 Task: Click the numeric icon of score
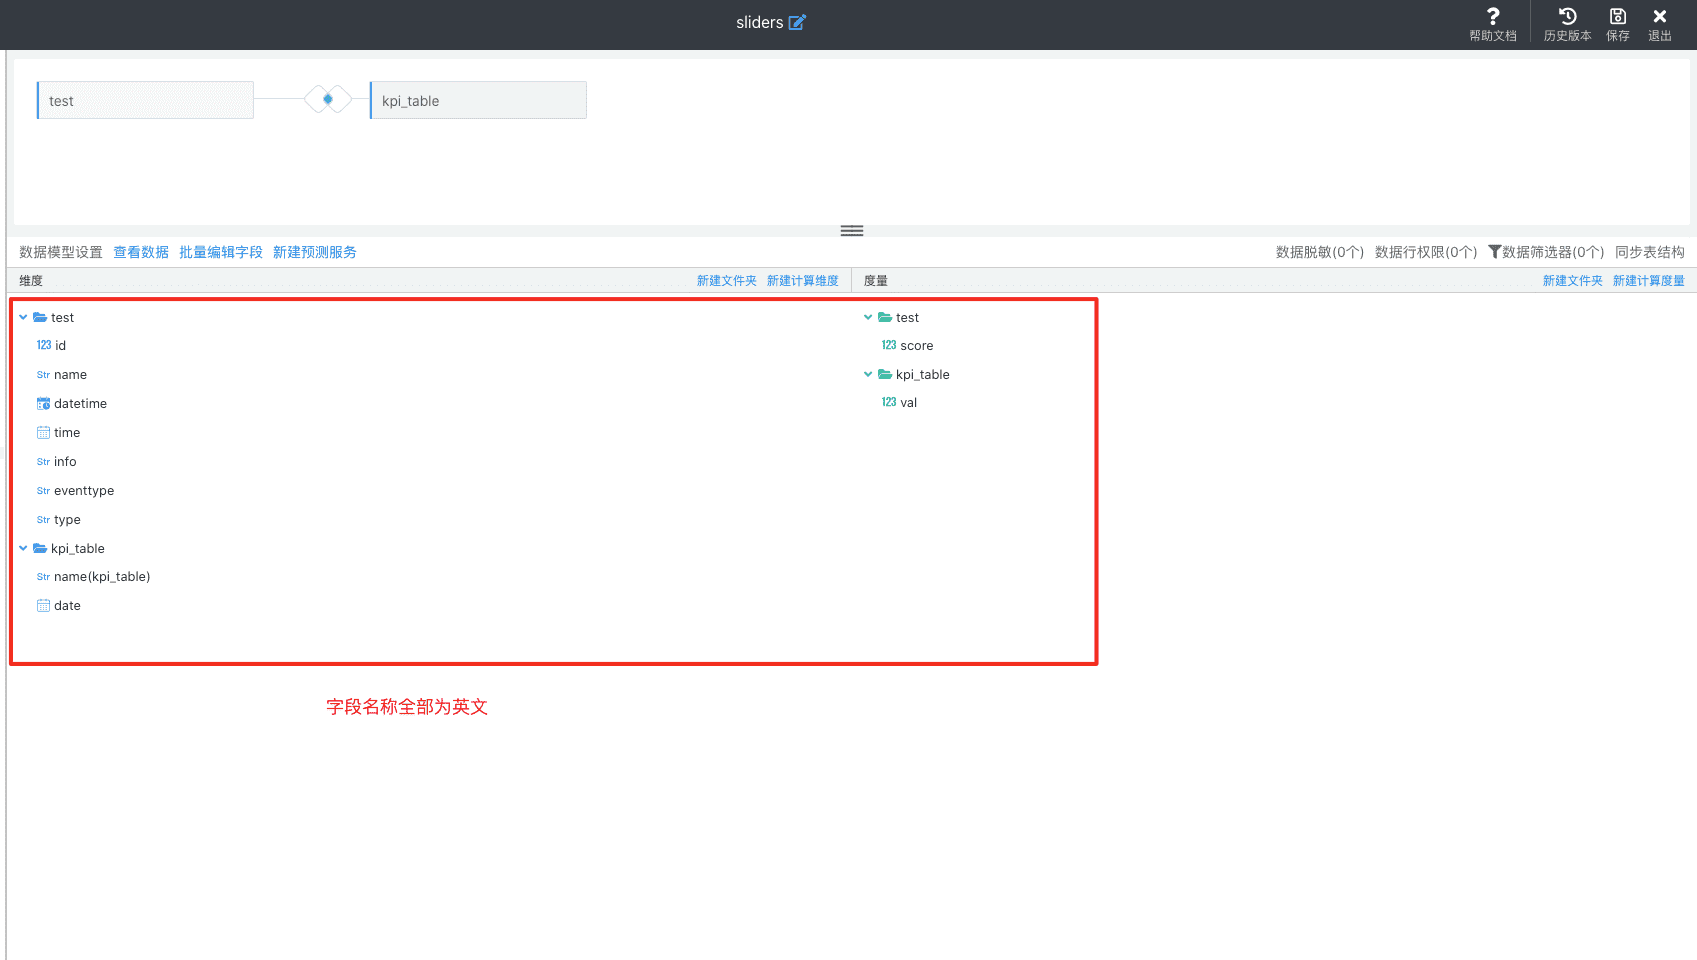[x=889, y=345]
